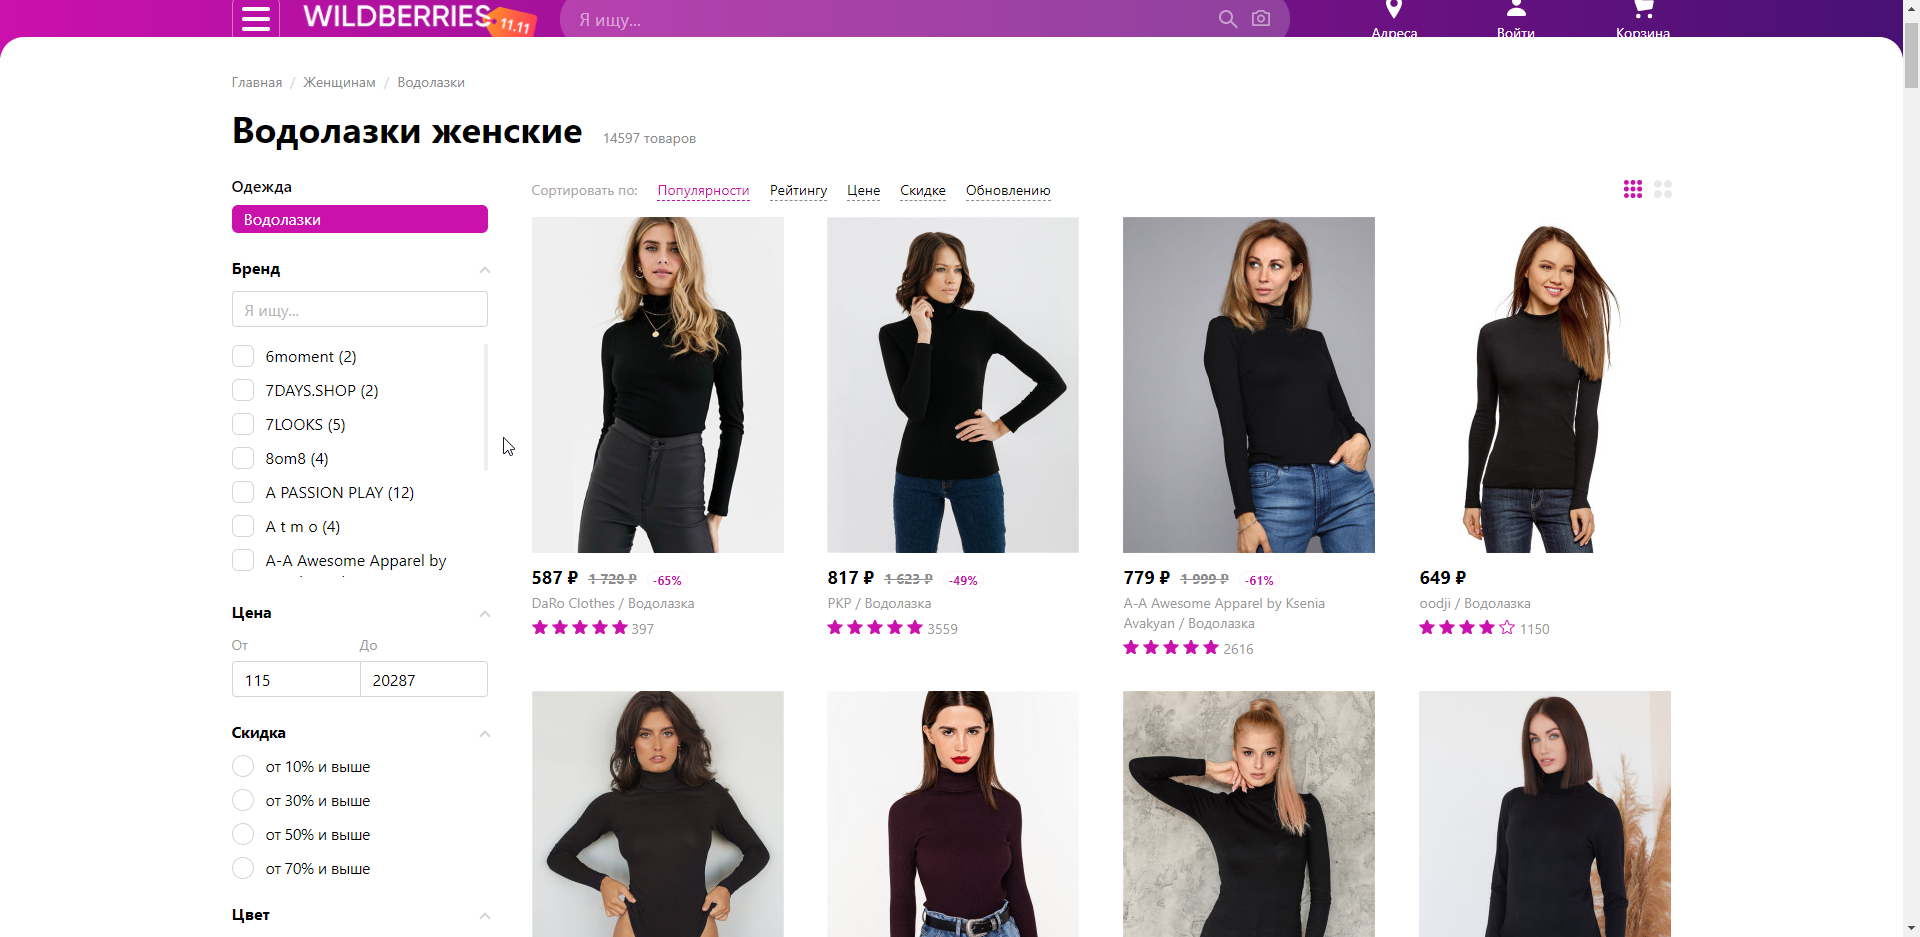Search by photo using camera icon

1261,19
